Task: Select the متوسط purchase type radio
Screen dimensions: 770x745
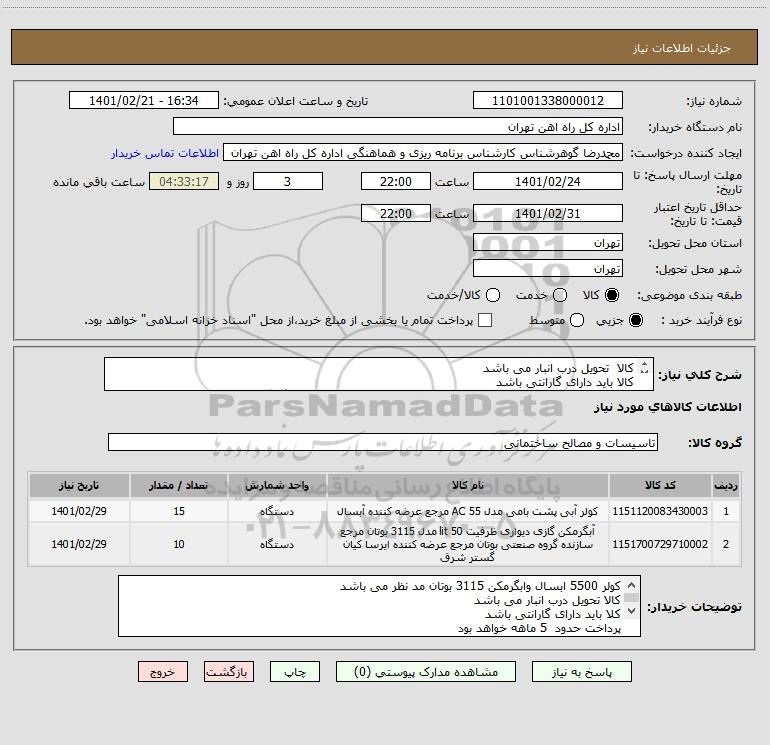Action: coord(577,320)
